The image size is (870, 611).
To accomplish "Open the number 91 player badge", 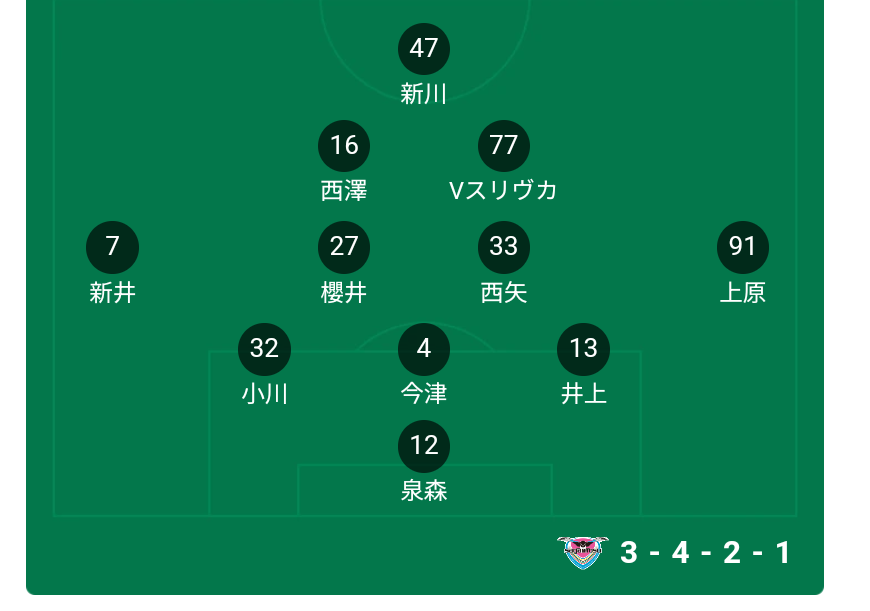I will click(x=743, y=247).
